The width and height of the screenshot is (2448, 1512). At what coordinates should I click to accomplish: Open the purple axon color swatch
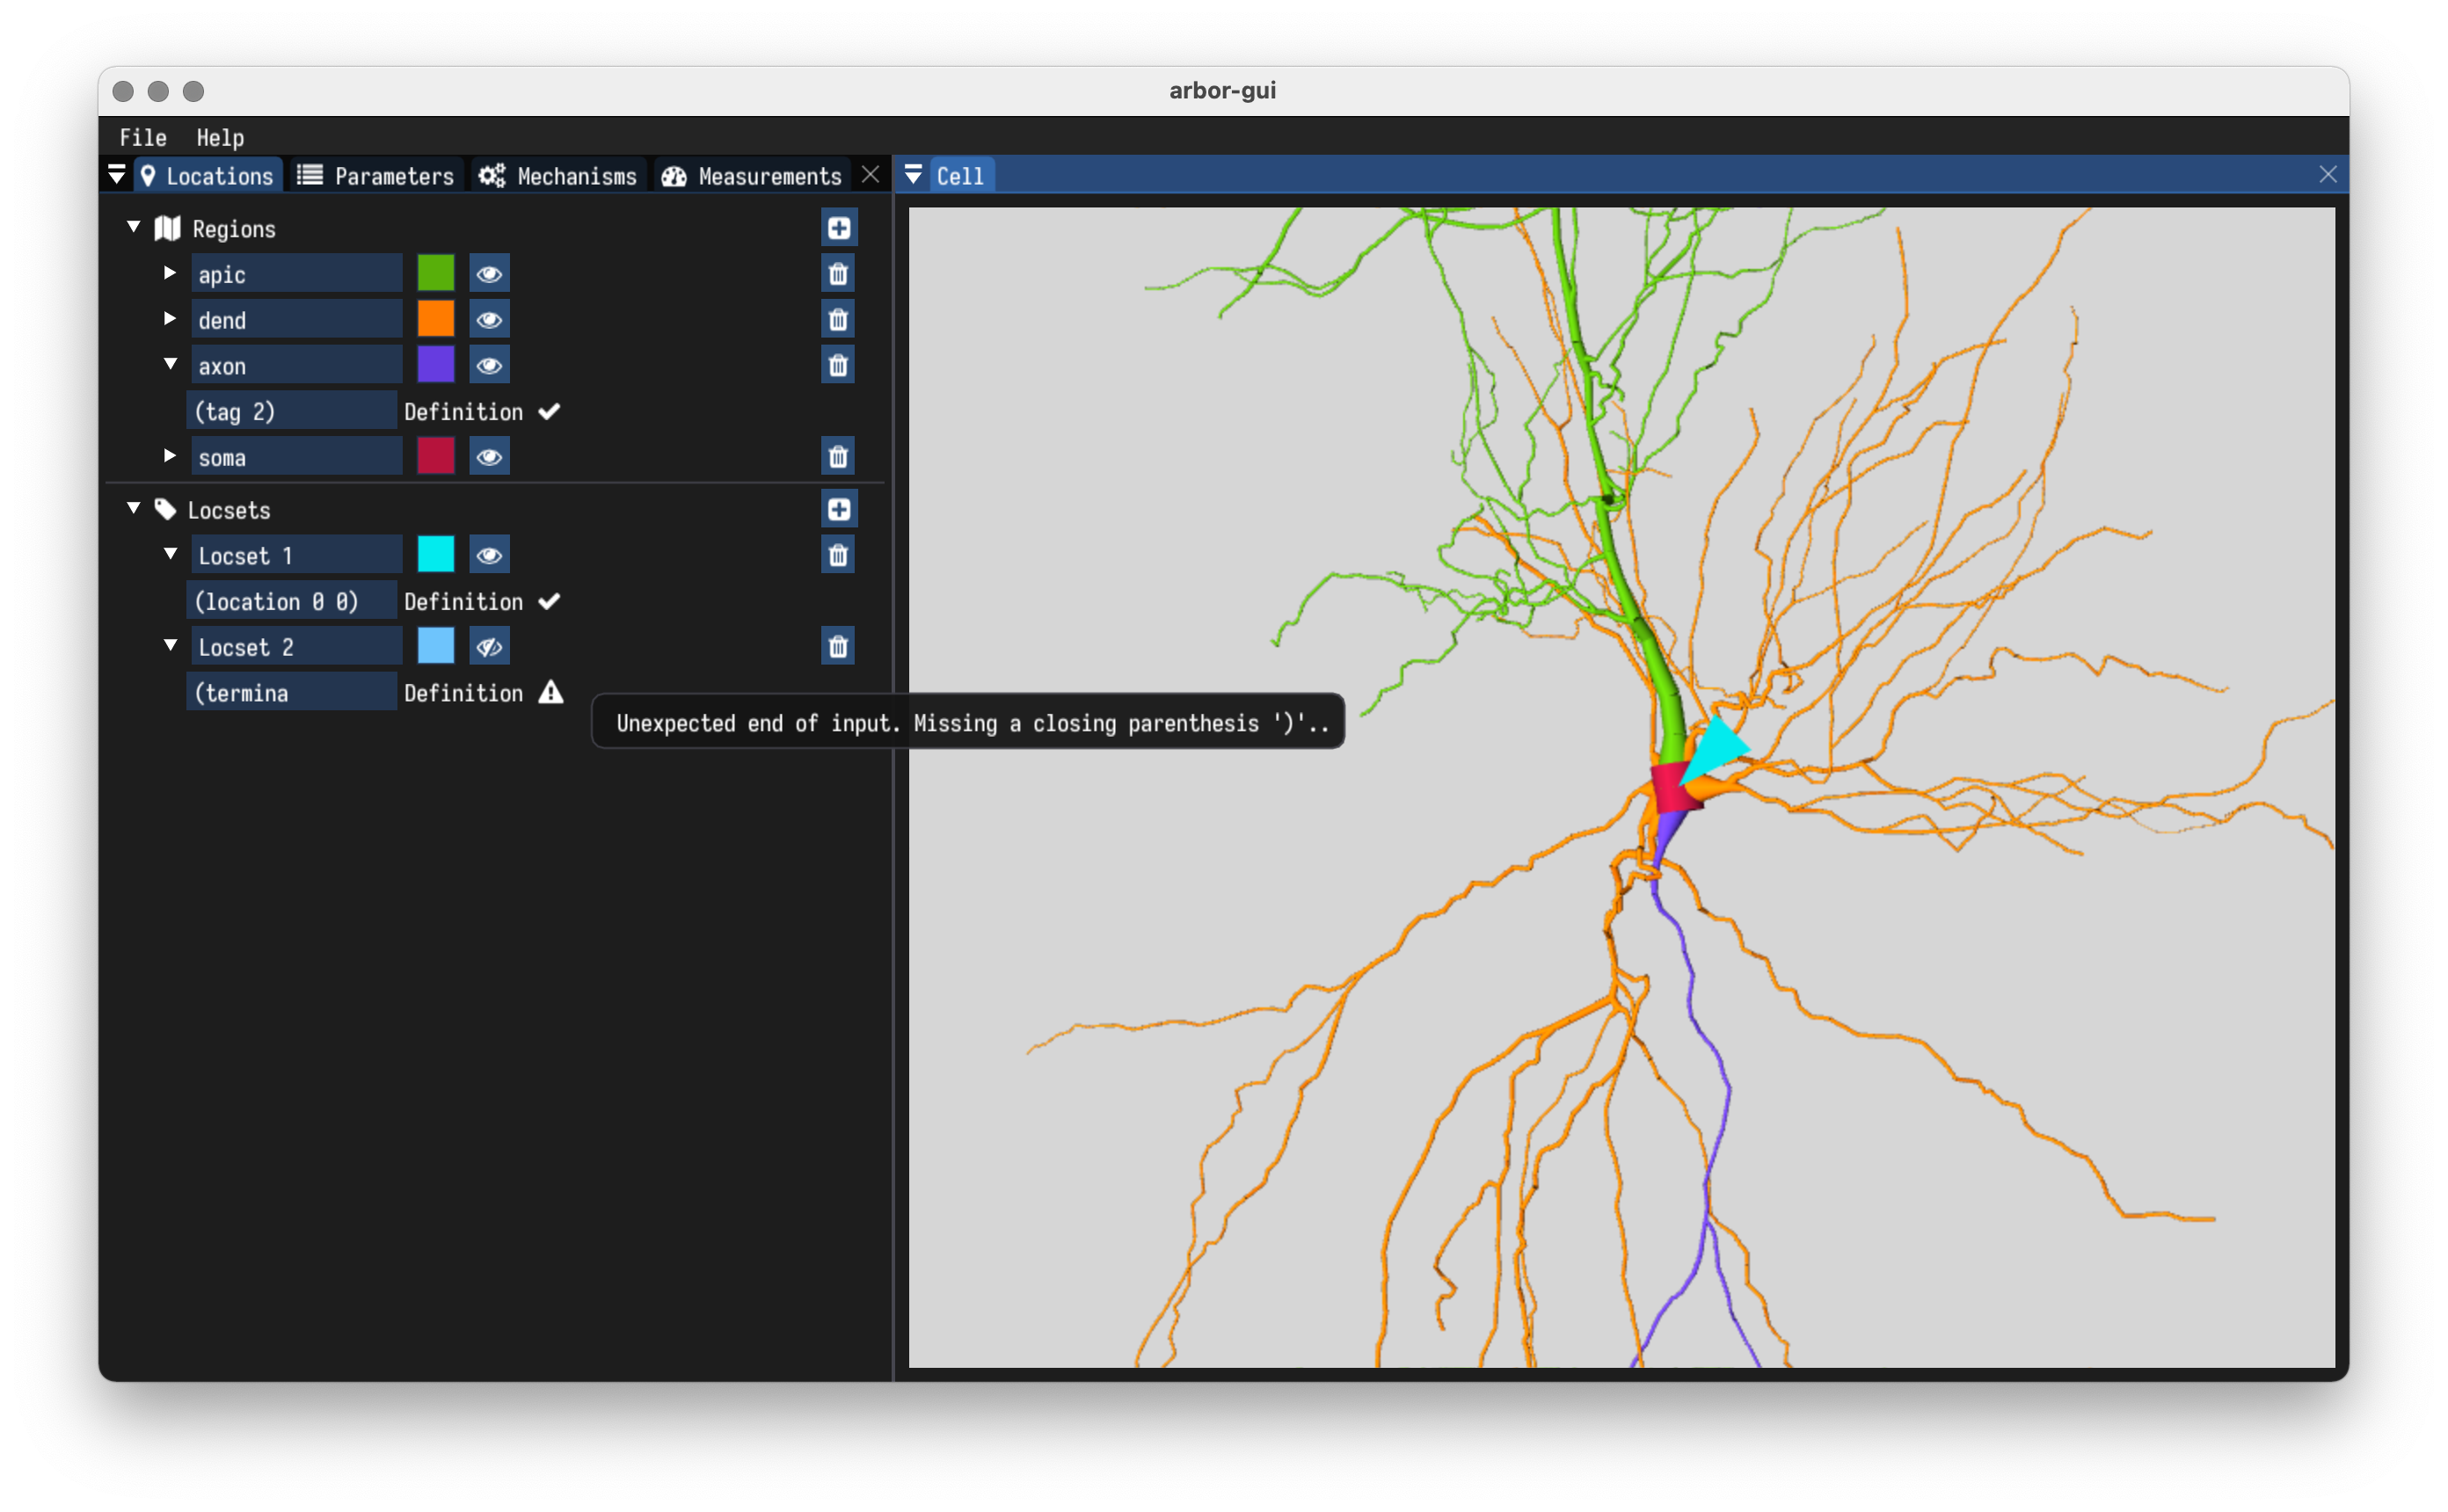click(x=435, y=365)
